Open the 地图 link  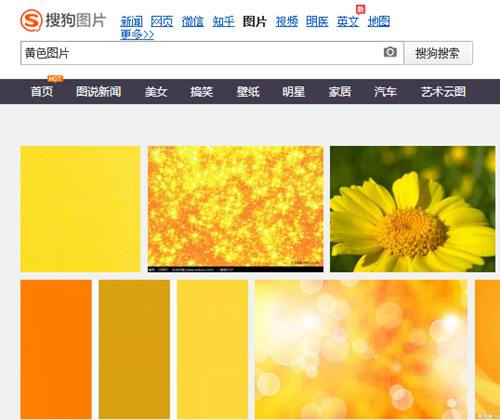point(379,21)
